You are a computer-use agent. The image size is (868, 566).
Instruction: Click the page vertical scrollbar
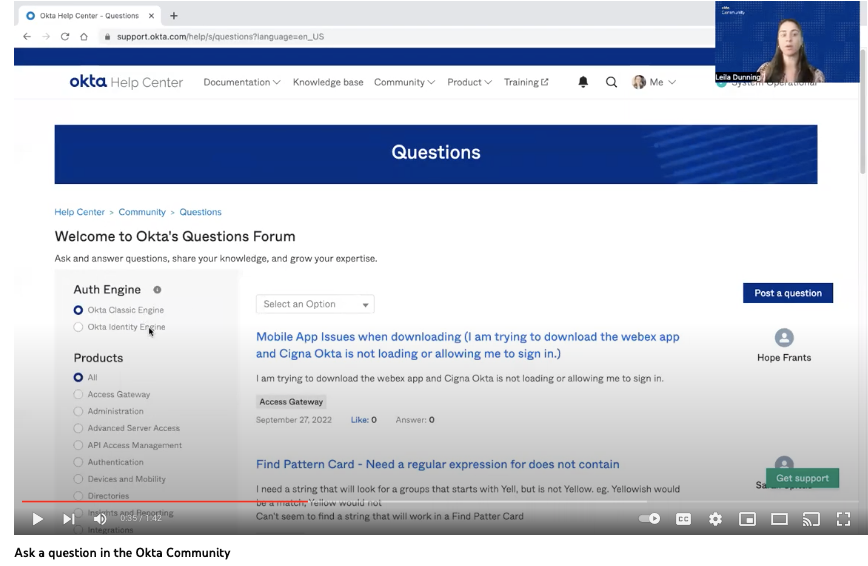[862, 111]
